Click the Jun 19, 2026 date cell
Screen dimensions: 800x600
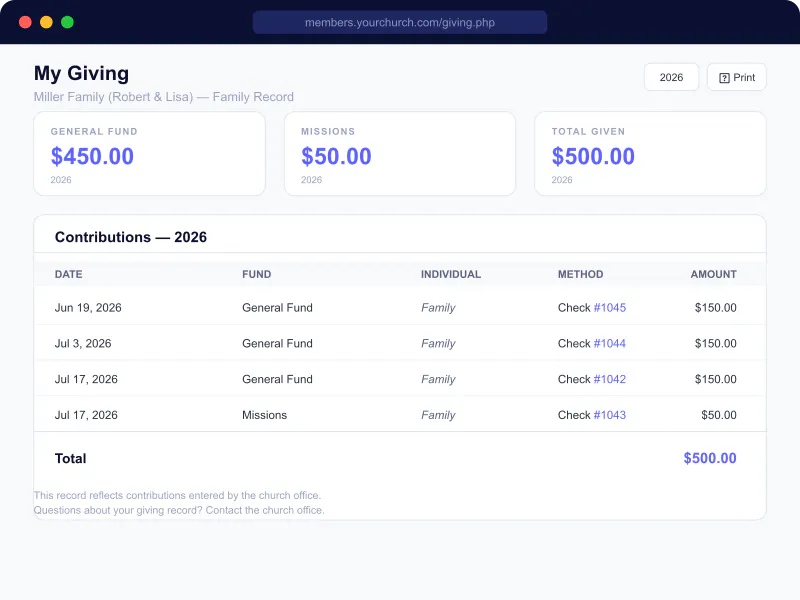coord(88,308)
